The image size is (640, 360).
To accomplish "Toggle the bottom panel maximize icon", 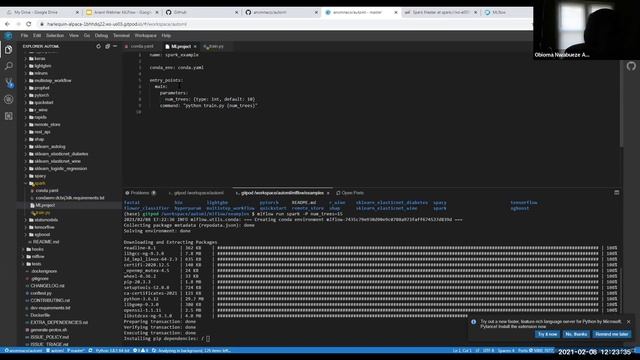I will pyautogui.click(x=617, y=193).
